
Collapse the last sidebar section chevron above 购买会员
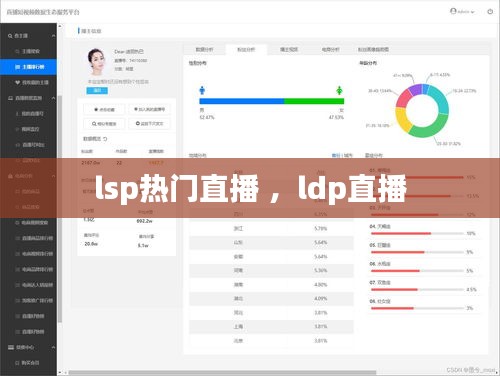(x=53, y=347)
